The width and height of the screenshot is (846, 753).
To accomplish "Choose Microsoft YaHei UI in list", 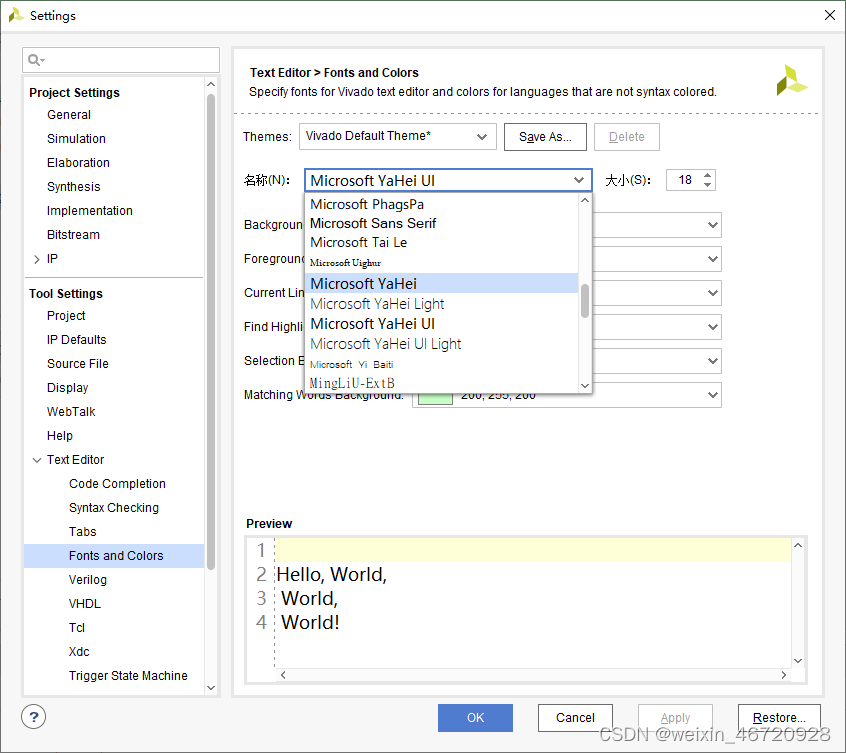I will pyautogui.click(x=442, y=324).
